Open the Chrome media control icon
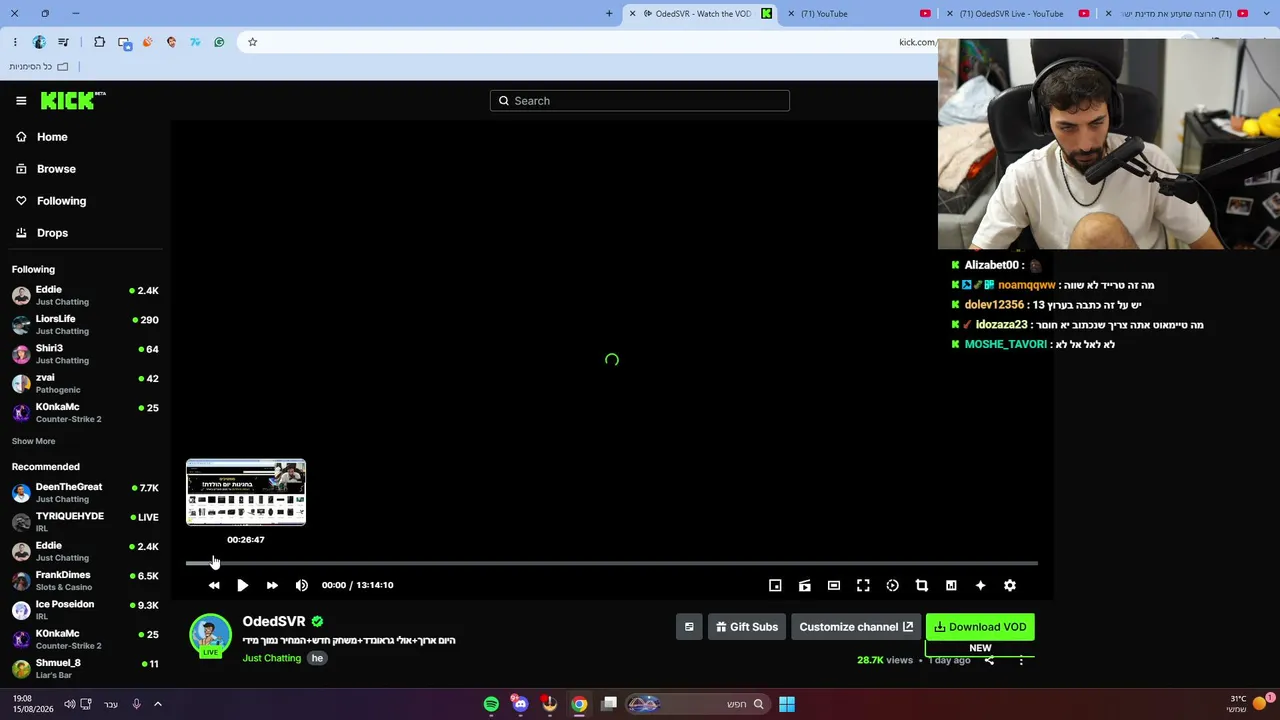 (64, 42)
